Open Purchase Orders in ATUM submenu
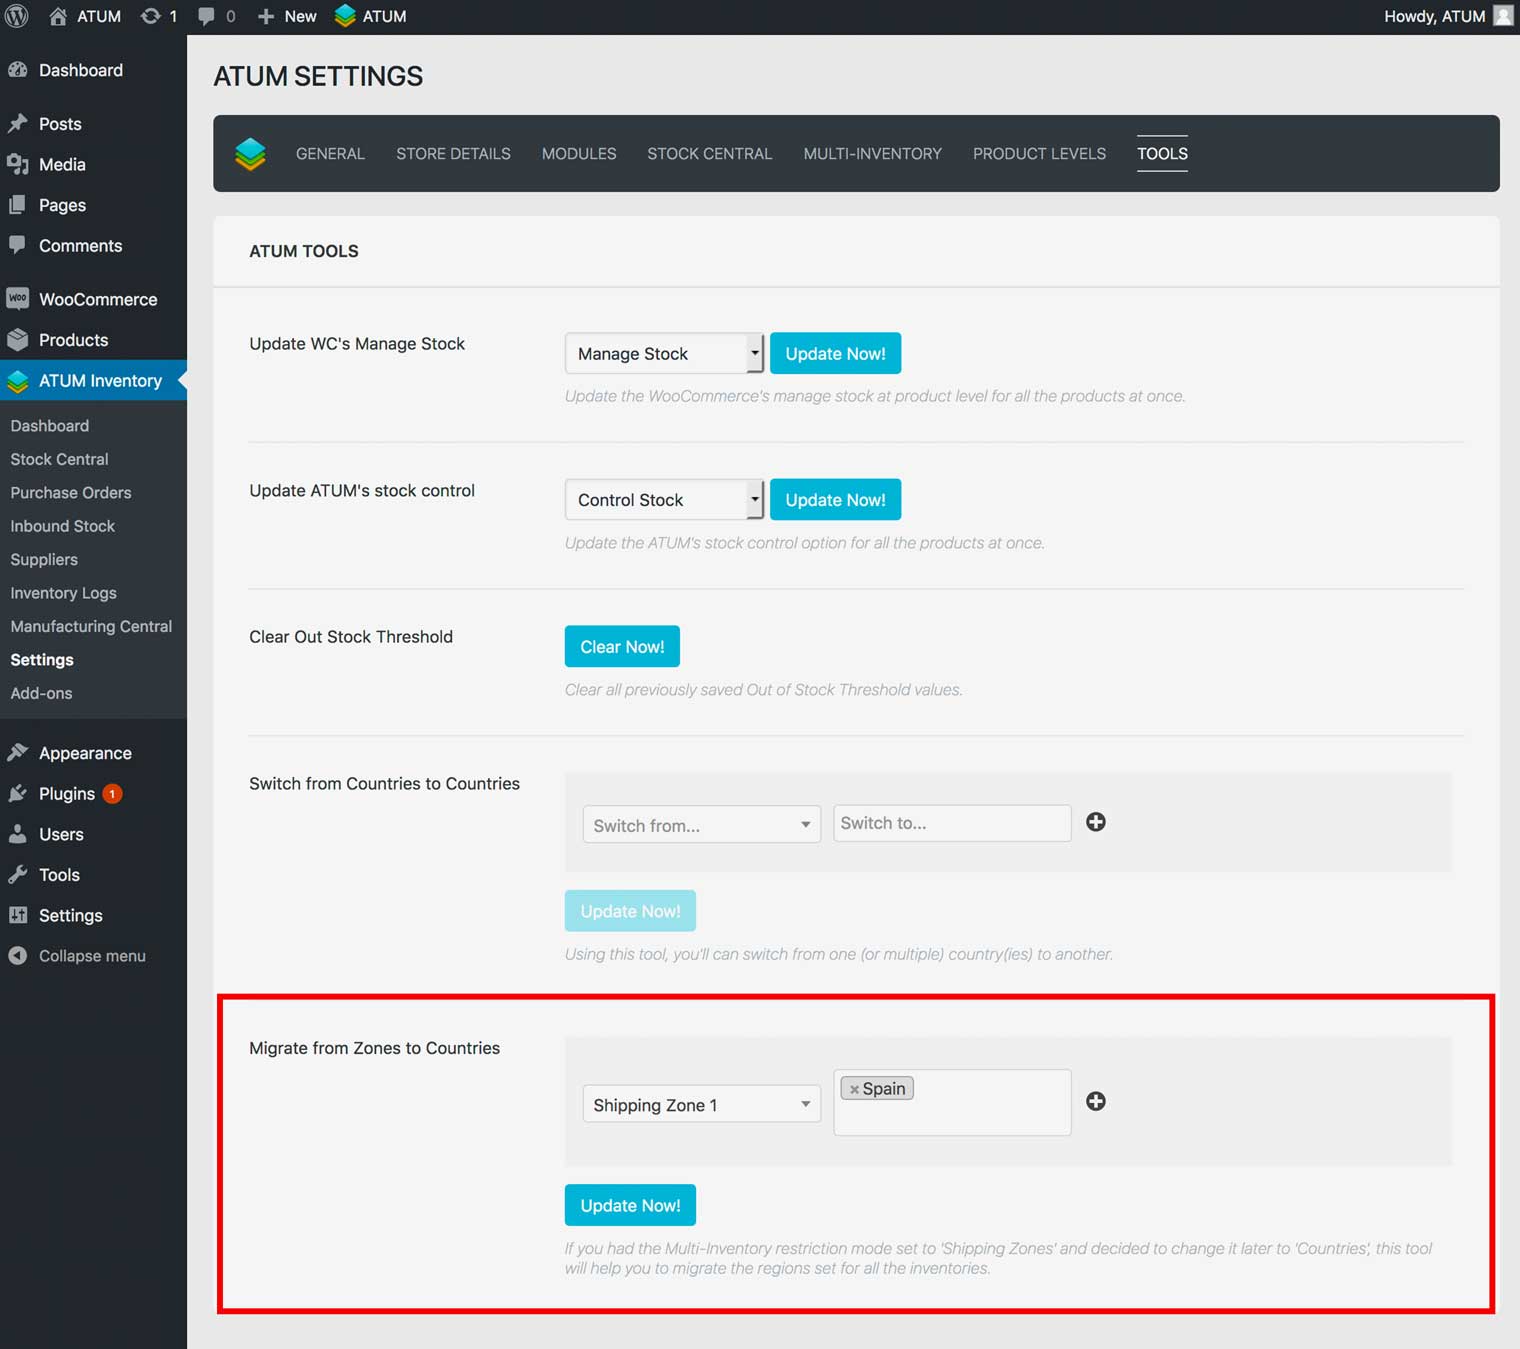 click(x=71, y=493)
